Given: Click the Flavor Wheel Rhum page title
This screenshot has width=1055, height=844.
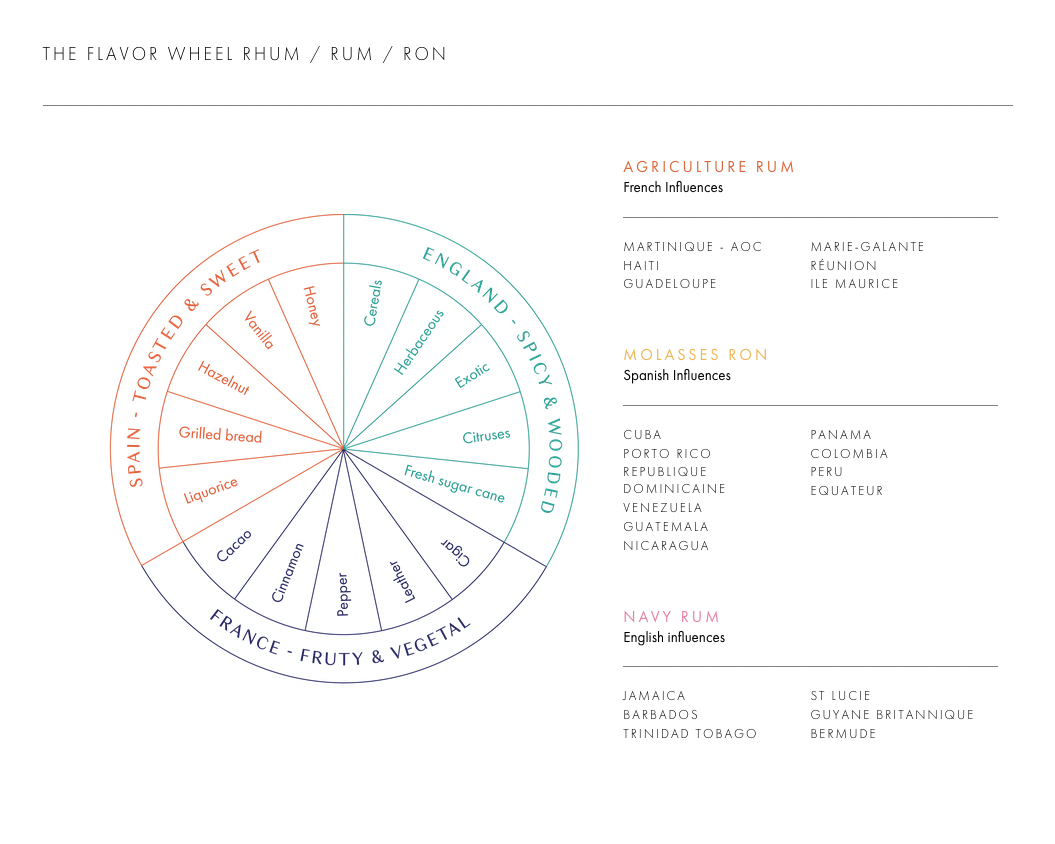Looking at the screenshot, I should (x=245, y=54).
